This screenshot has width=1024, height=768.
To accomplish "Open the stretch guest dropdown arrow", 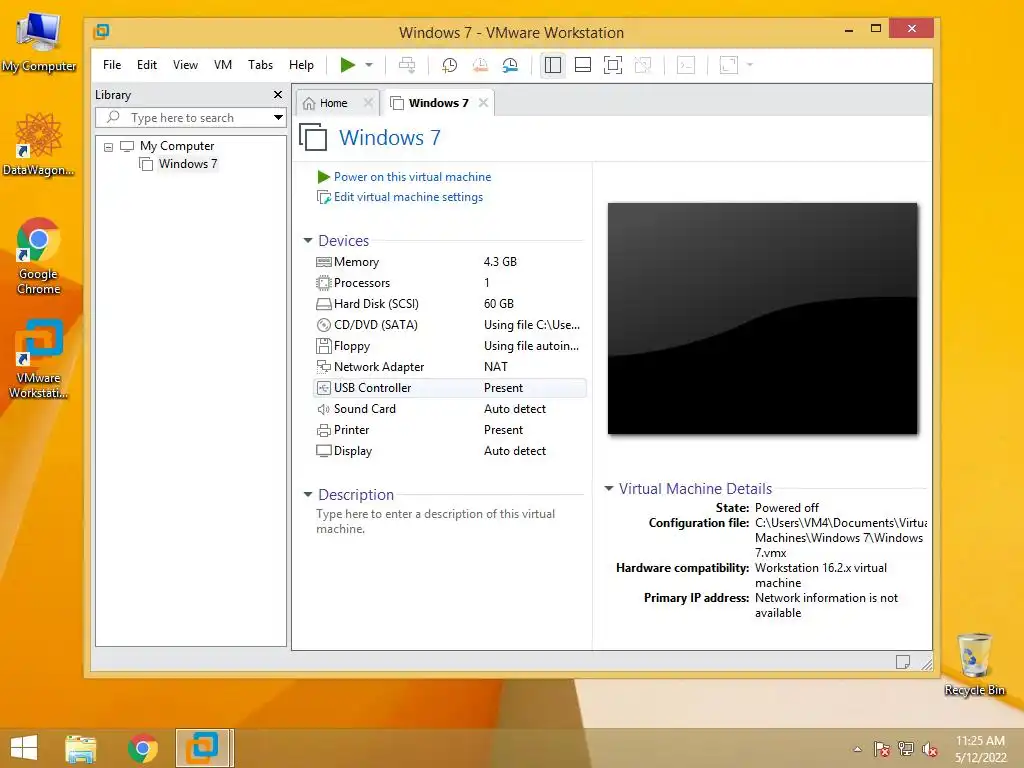I will [x=750, y=65].
